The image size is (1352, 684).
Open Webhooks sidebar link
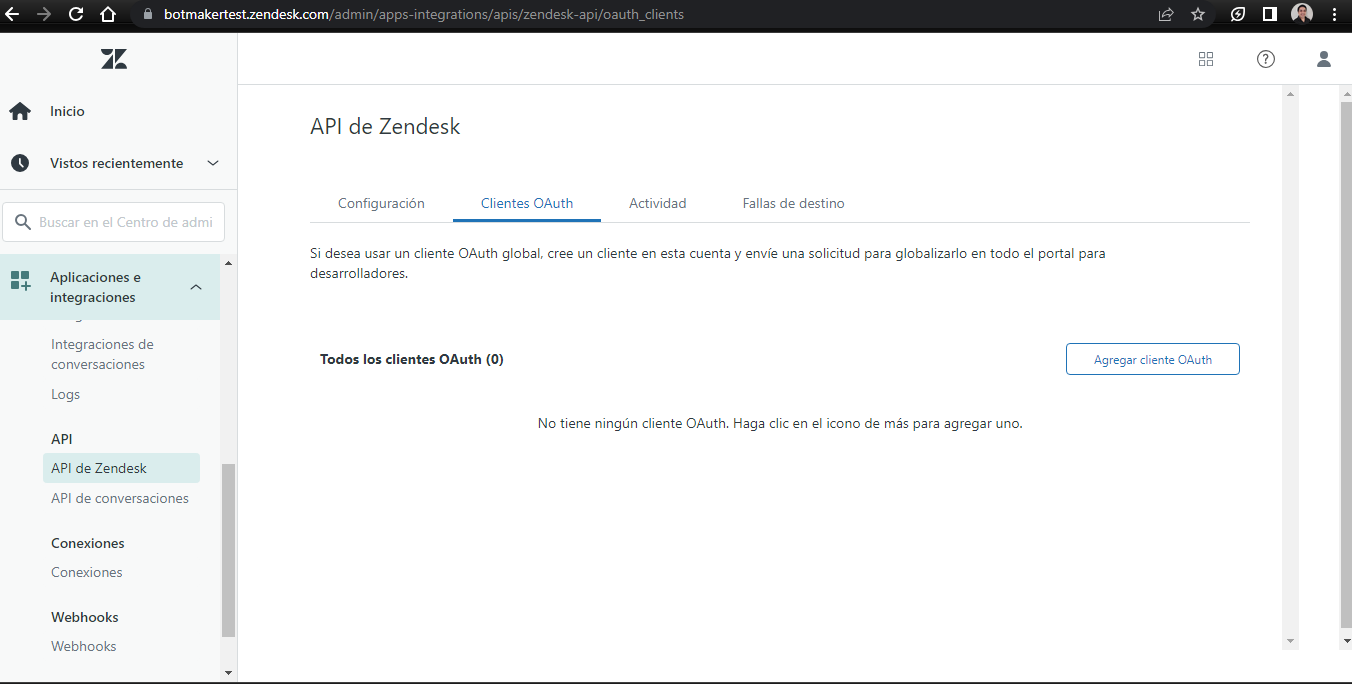coord(84,646)
